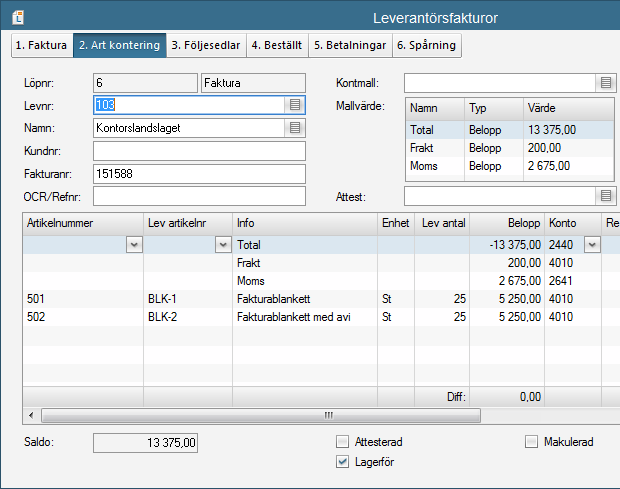The image size is (620, 489).
Task: Click the Löpnr field showing 6
Action: point(145,83)
